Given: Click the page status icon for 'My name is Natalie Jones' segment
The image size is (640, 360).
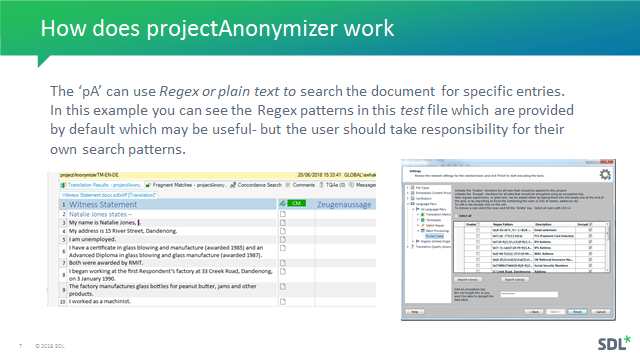Looking at the screenshot, I should tap(283, 222).
